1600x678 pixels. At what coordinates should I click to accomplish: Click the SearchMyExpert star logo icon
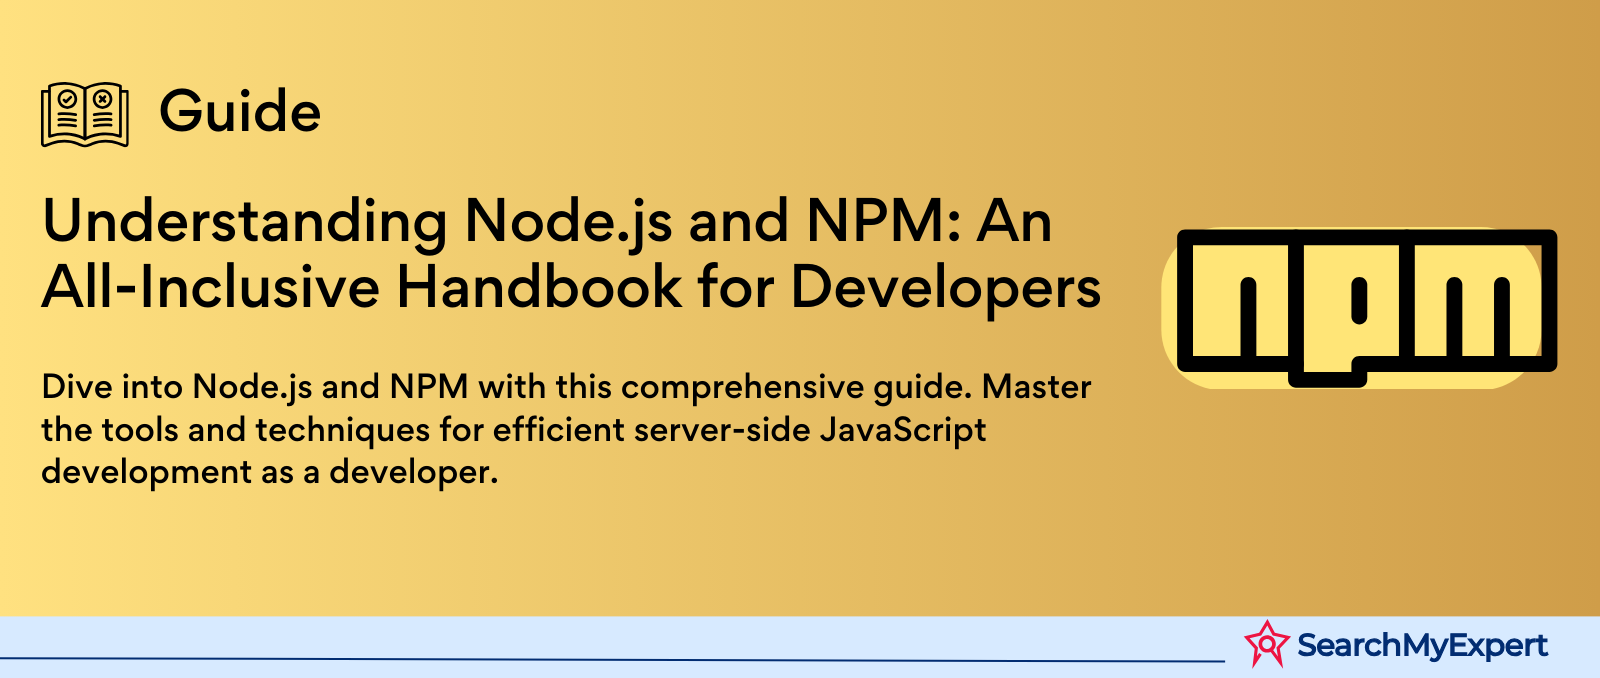(1267, 644)
